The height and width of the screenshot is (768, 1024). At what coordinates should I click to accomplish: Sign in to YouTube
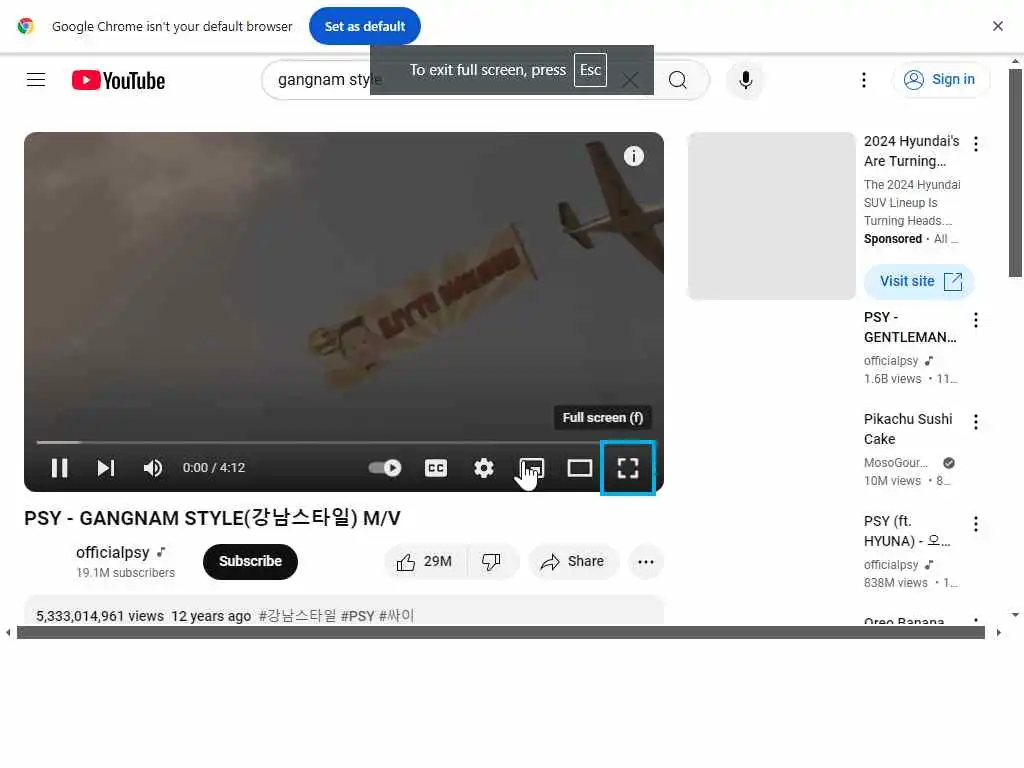940,80
